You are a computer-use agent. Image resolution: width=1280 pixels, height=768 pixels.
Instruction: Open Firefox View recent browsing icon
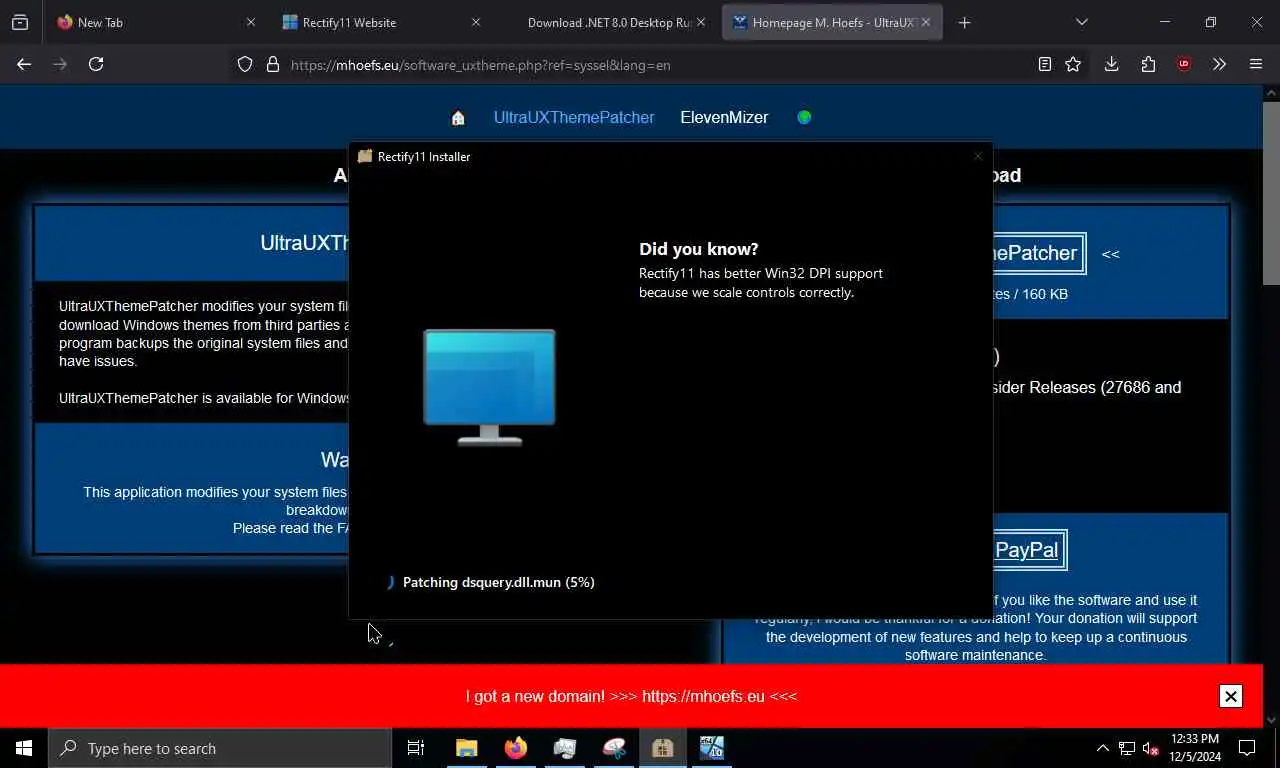pos(20,22)
